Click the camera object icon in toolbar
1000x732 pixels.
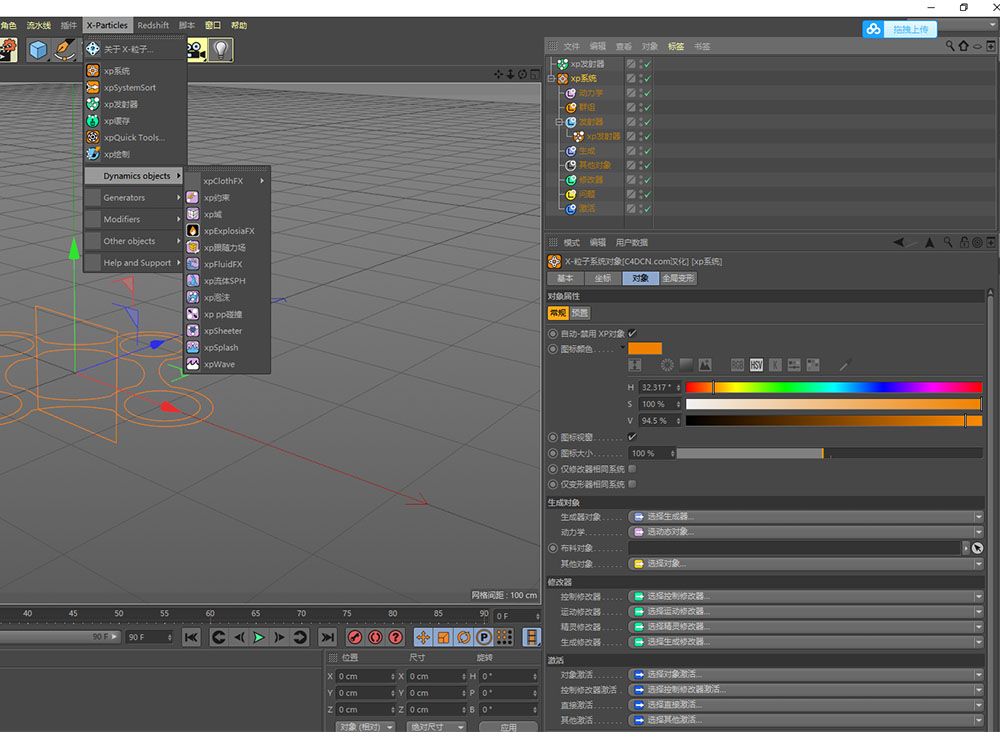pyautogui.click(x=196, y=50)
